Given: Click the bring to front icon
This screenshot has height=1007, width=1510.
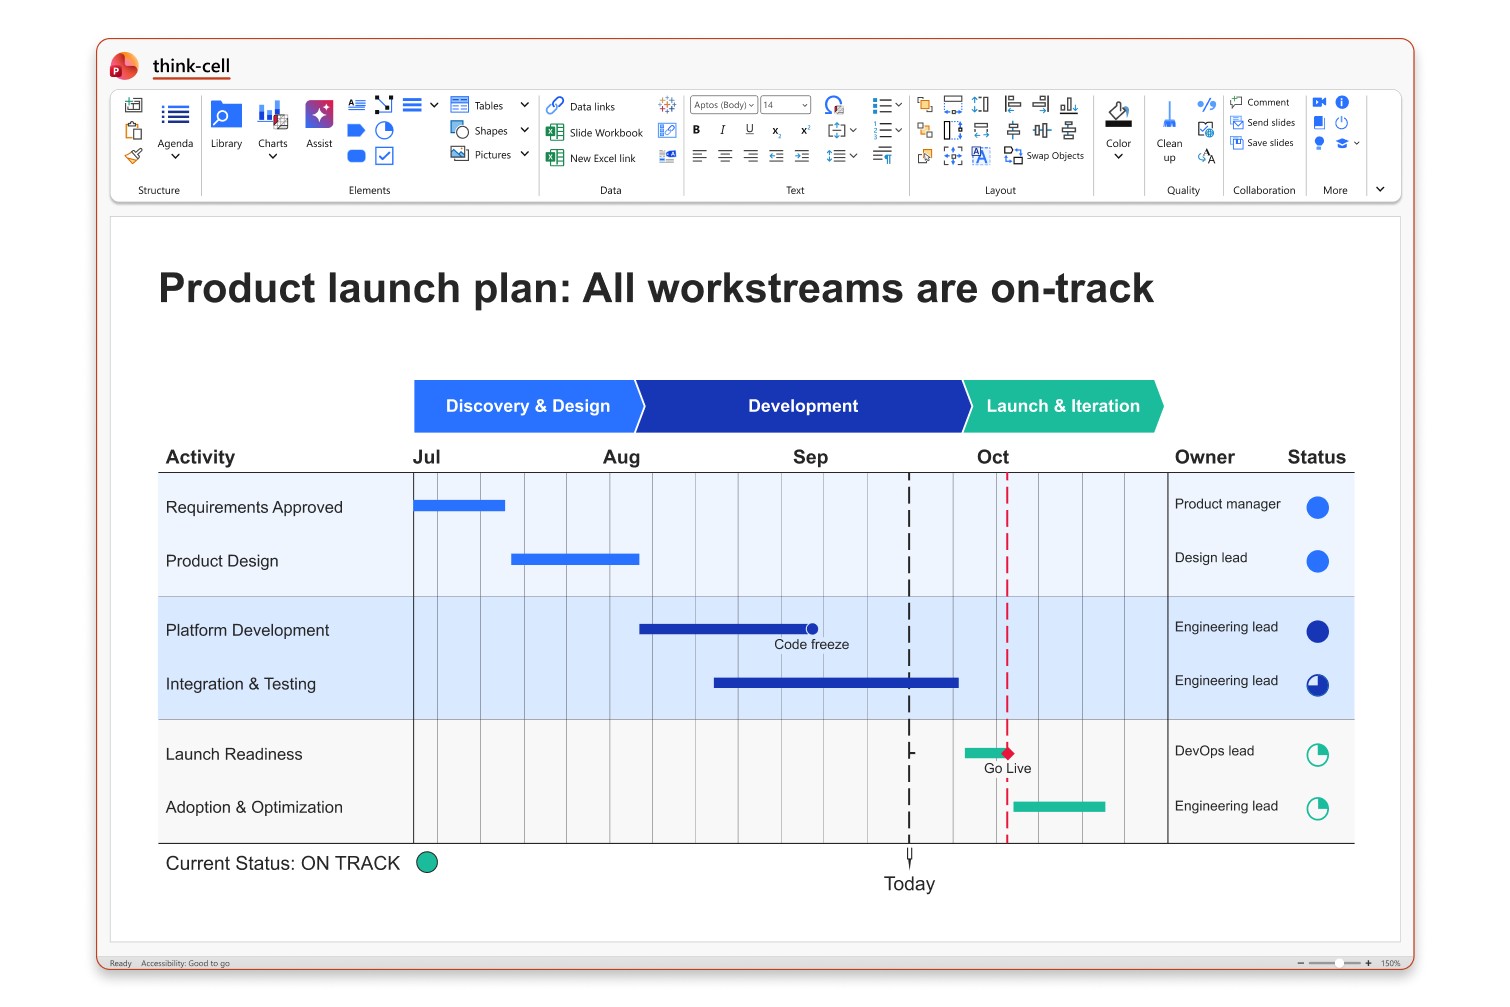Looking at the screenshot, I should [925, 104].
